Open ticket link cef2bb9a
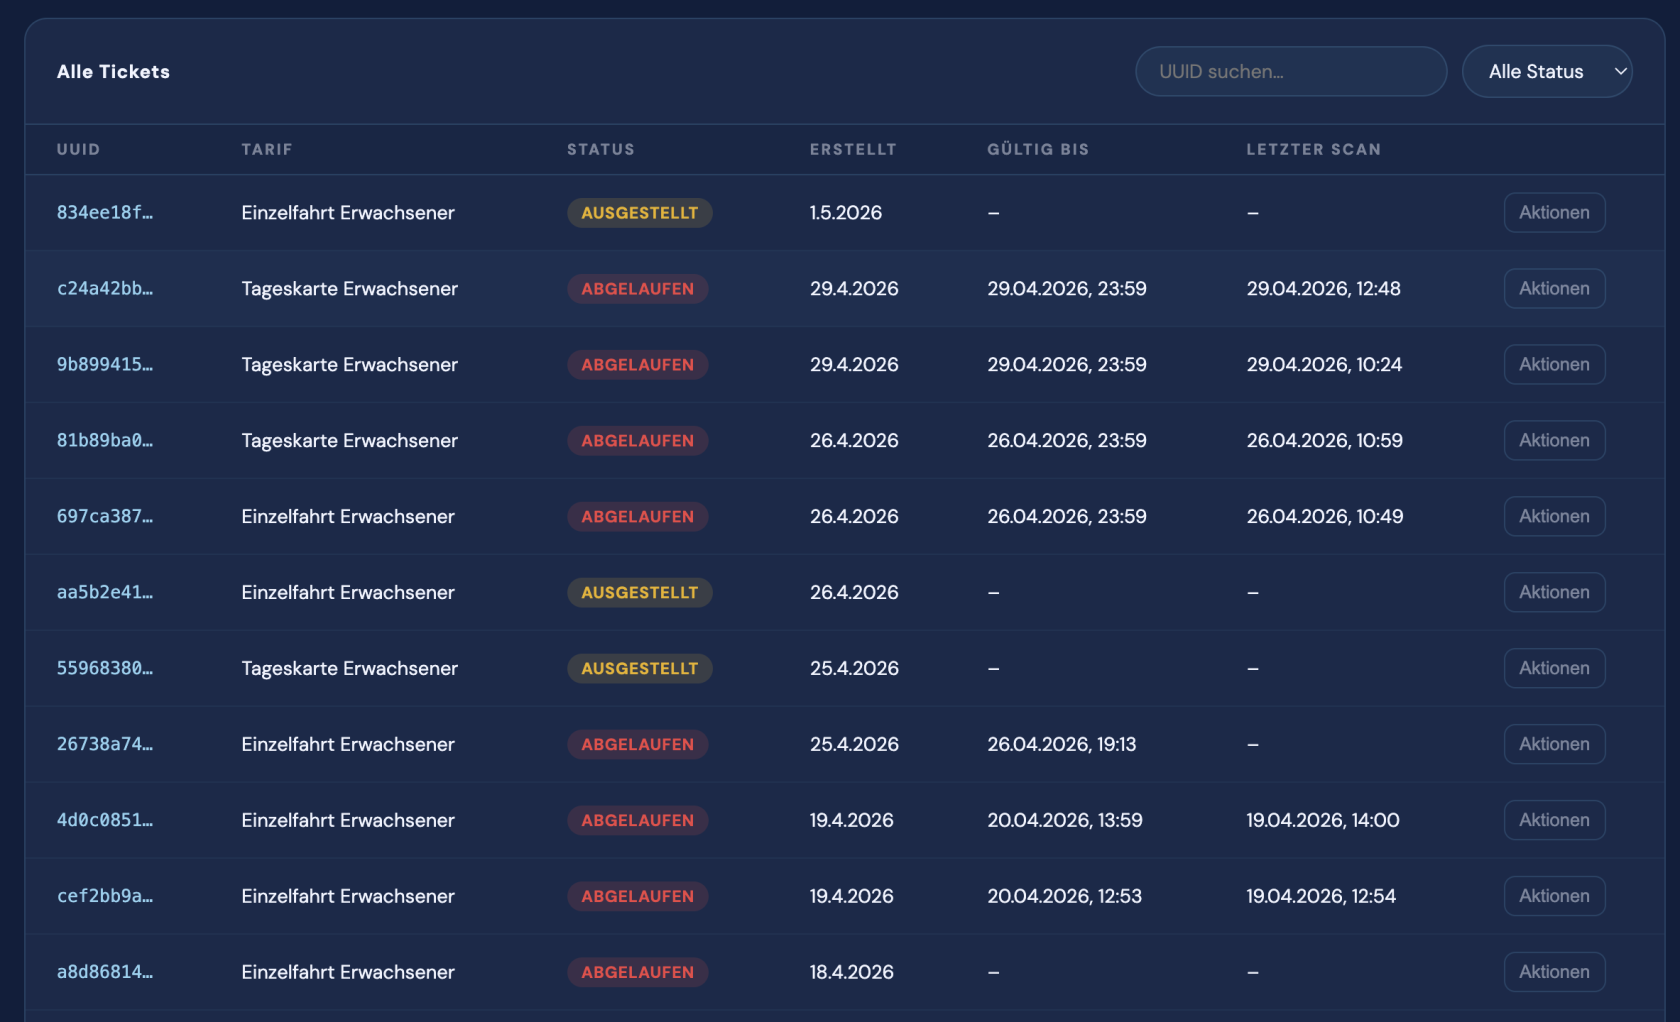The image size is (1680, 1022). (x=105, y=896)
